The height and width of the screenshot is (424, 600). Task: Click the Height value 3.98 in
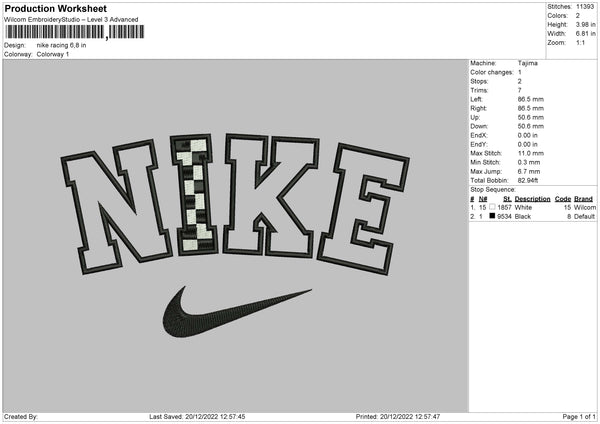click(585, 24)
